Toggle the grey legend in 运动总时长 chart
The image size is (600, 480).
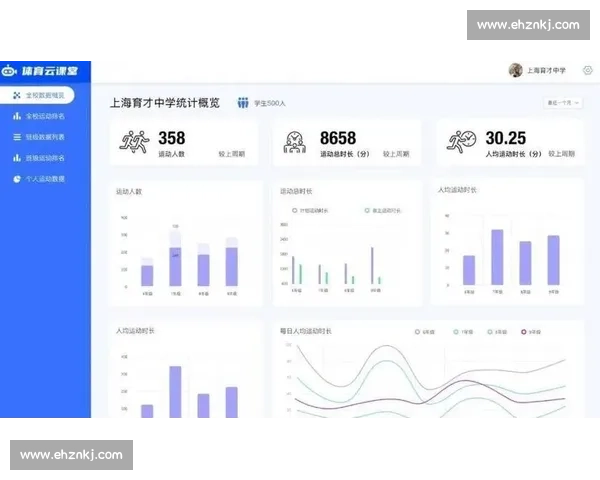310,211
